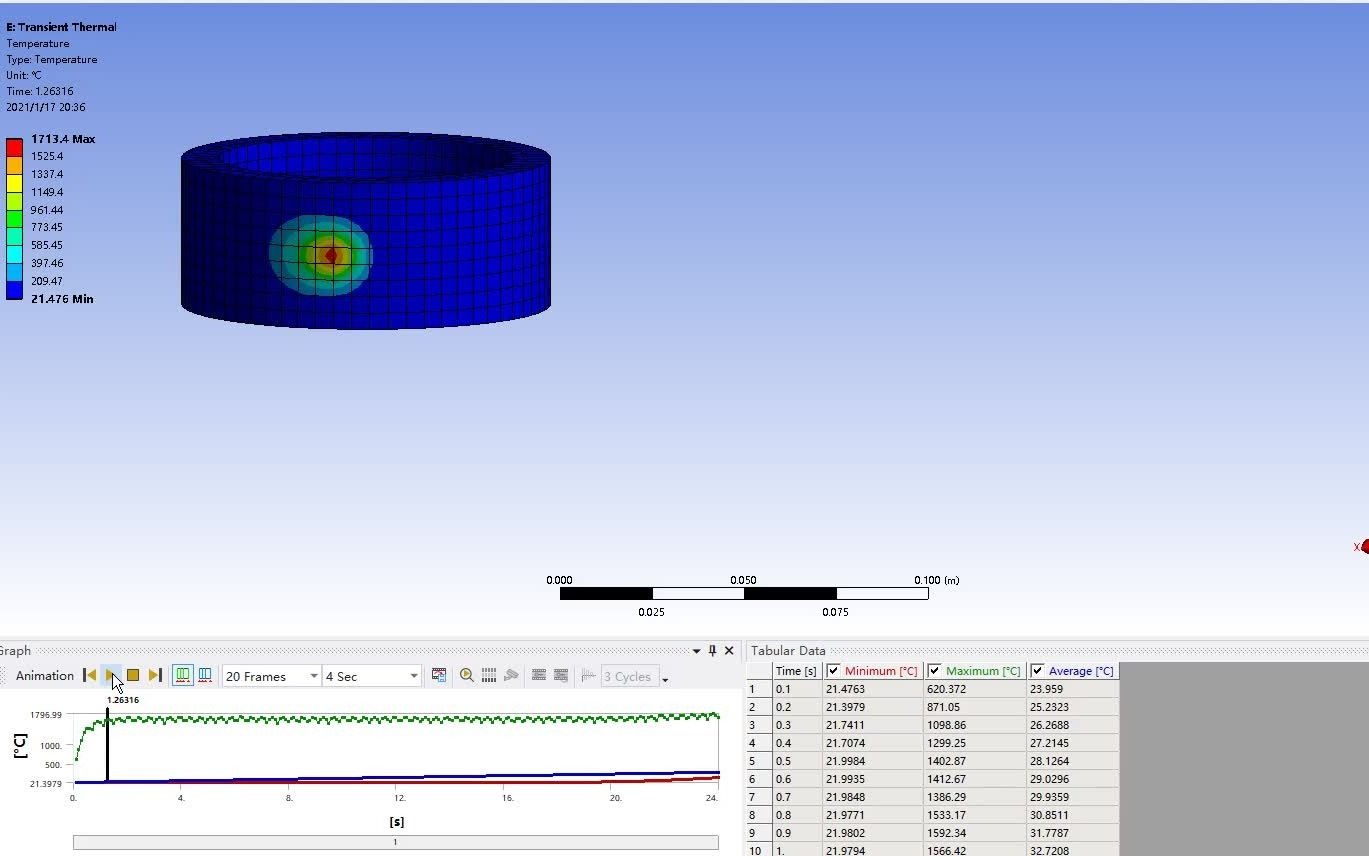Image resolution: width=1369 pixels, height=856 pixels.
Task: Select the minimum value 21.4763 cell
Action: click(873, 689)
